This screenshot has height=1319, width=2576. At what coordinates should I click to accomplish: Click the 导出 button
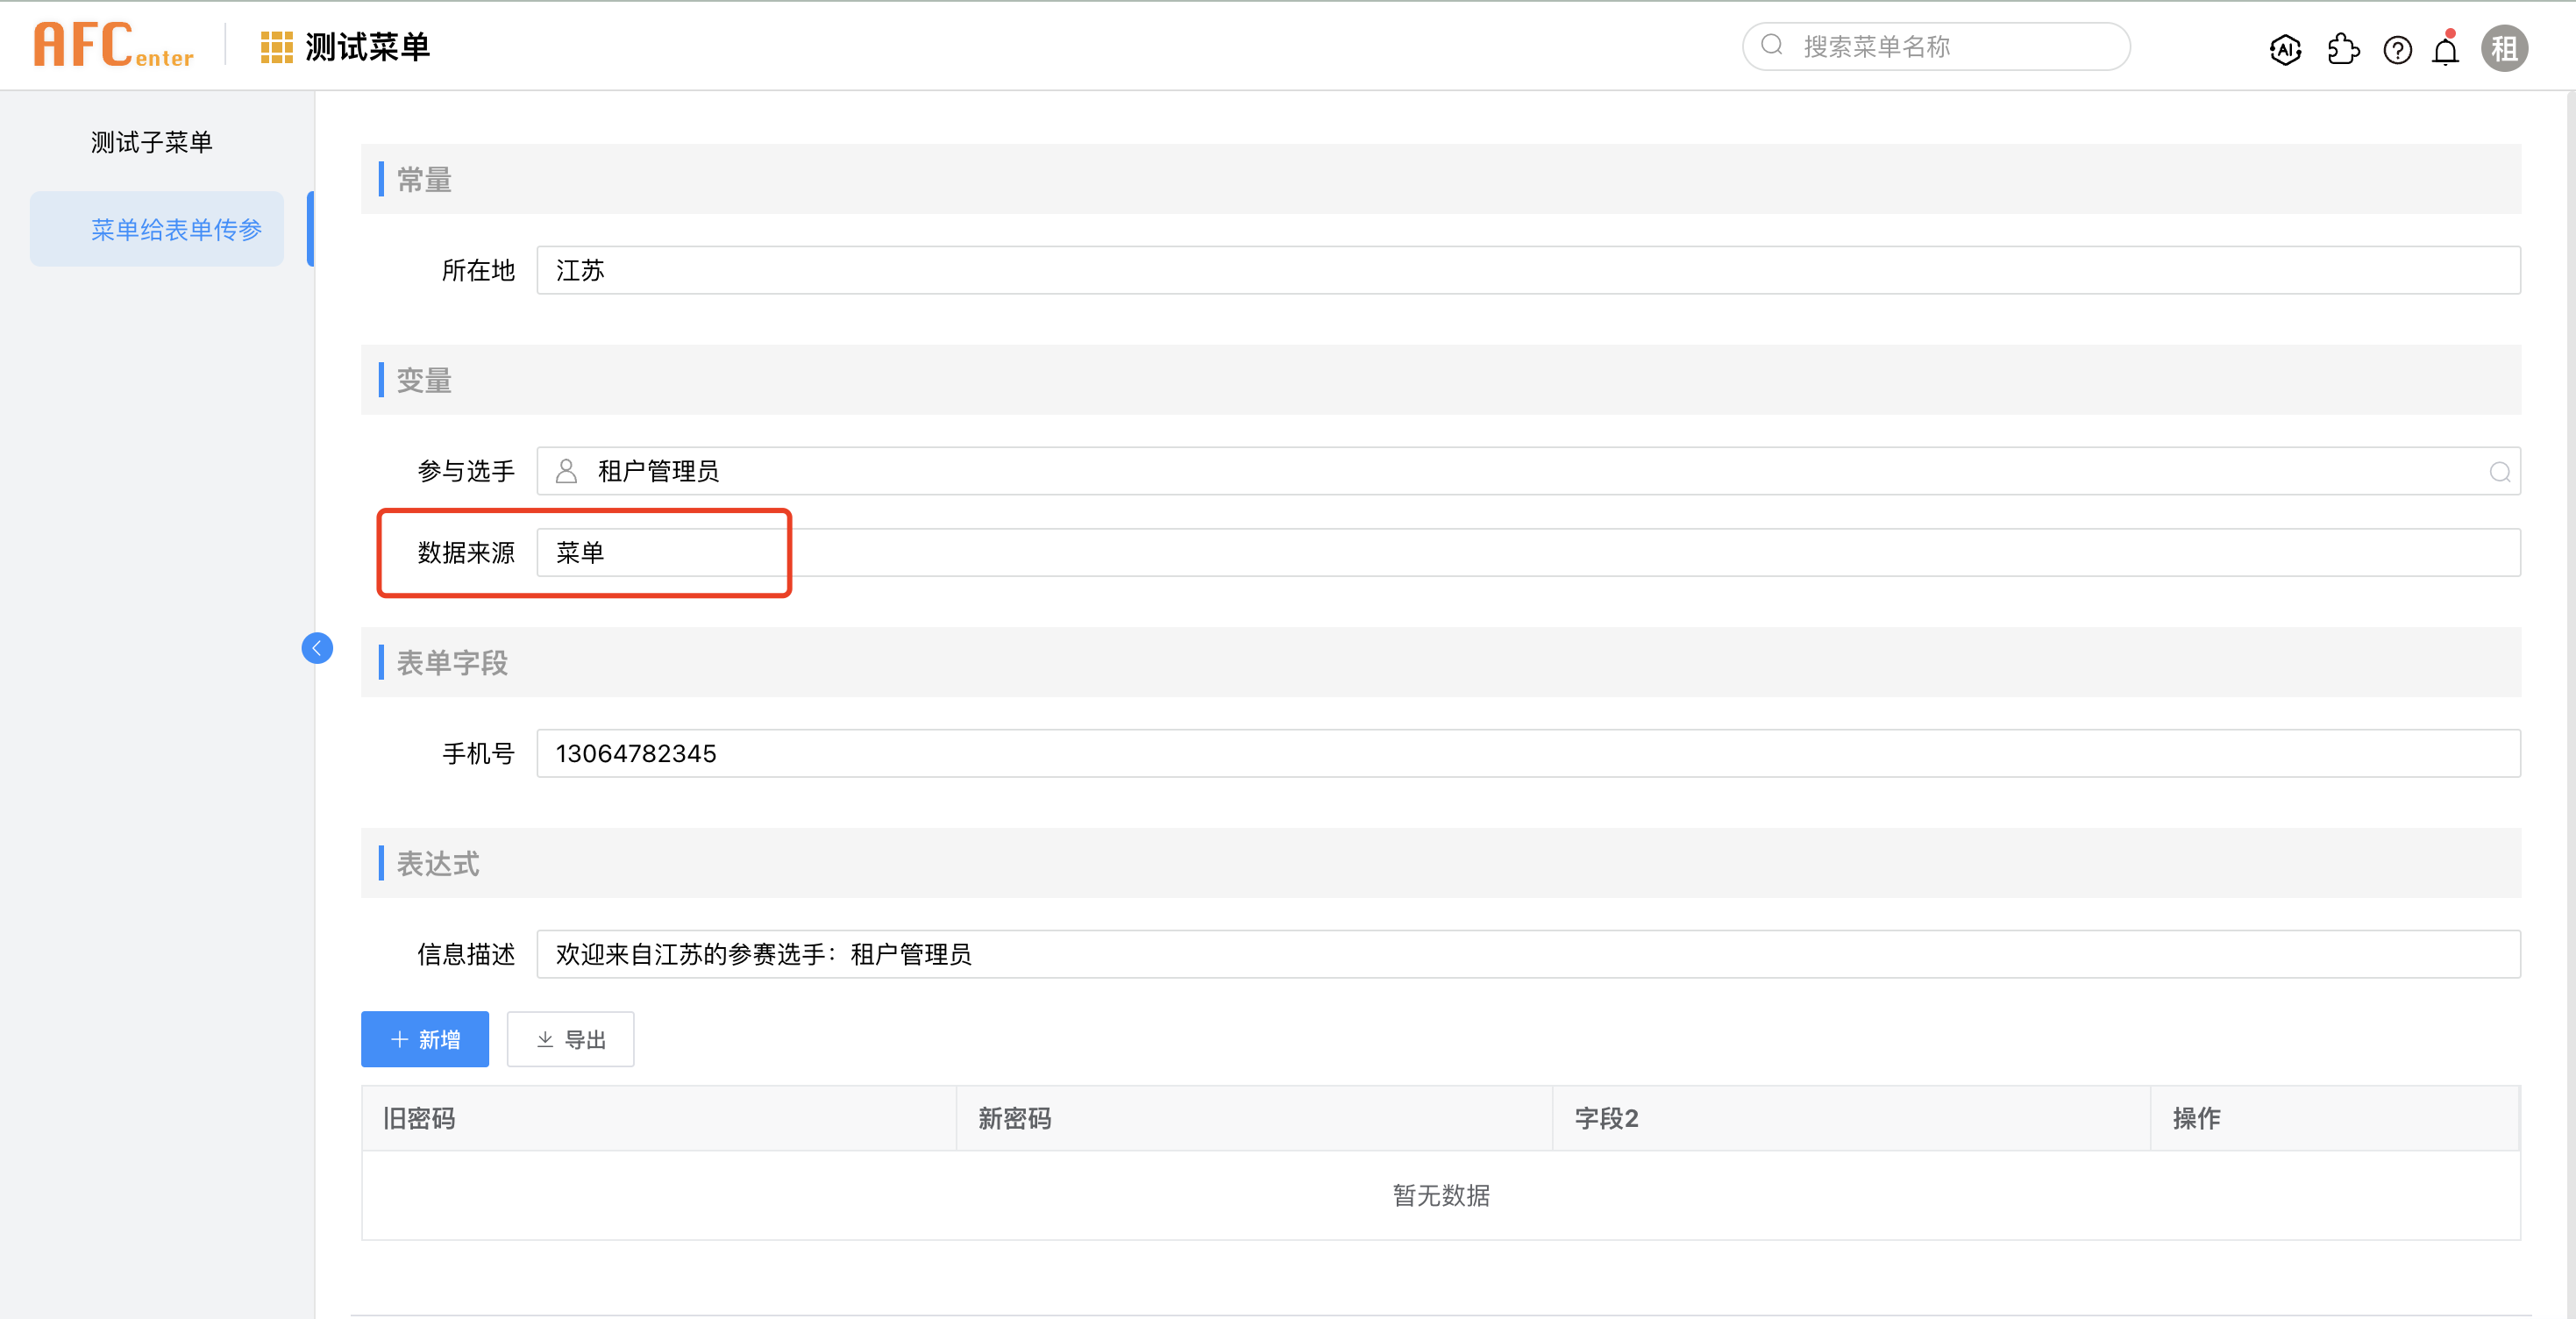pyautogui.click(x=570, y=1039)
